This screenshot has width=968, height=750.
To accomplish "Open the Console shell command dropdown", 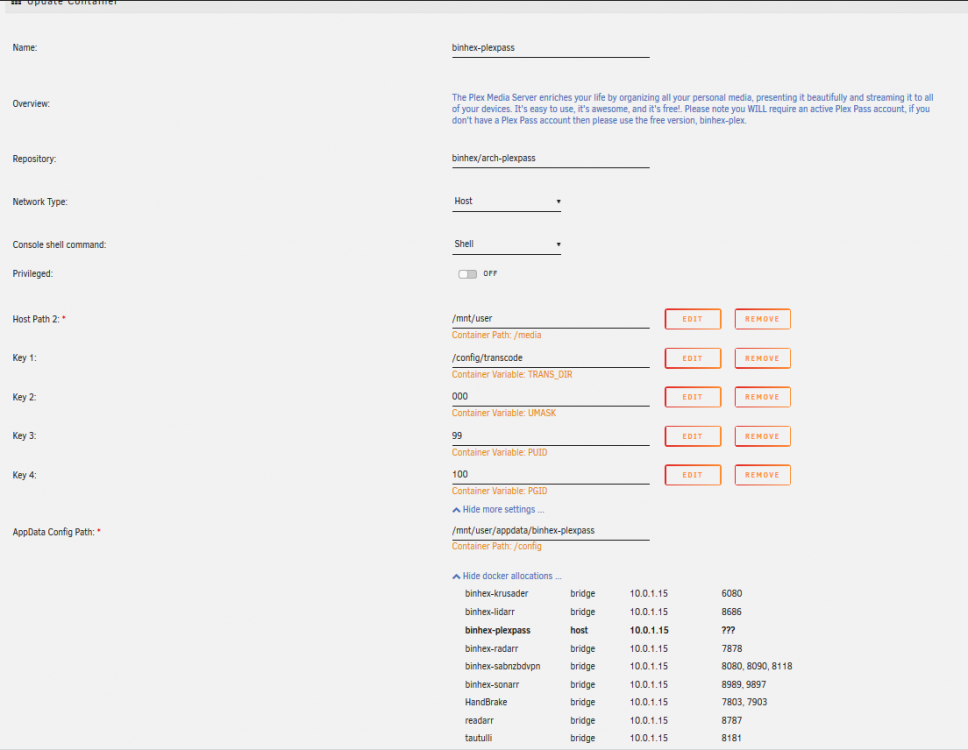I will 506,244.
